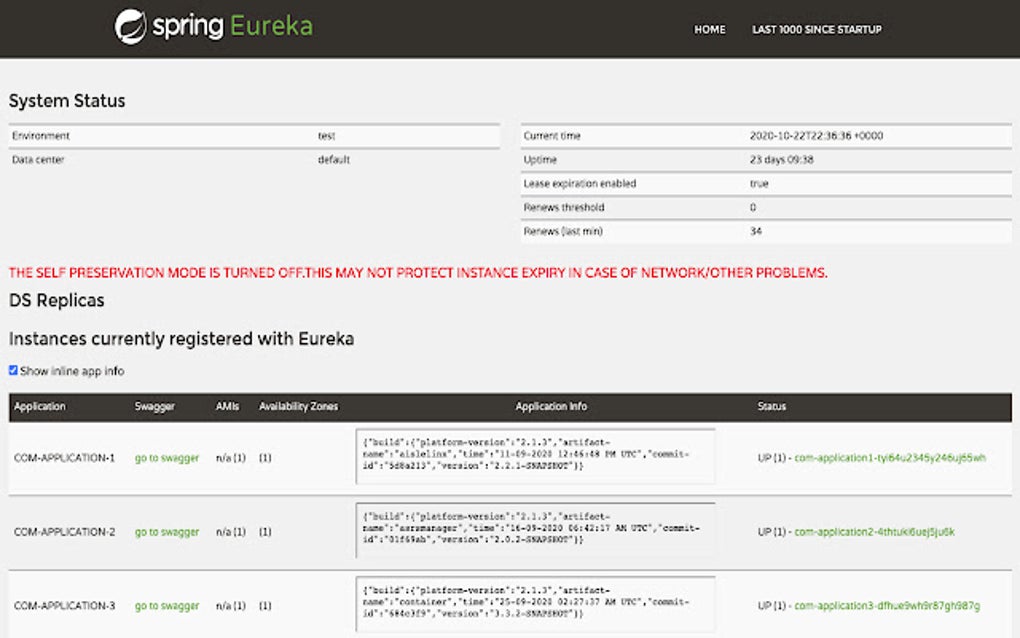The width and height of the screenshot is (1020, 638).
Task: Open LAST 1000 SINCE STARTUP page
Action: [816, 29]
